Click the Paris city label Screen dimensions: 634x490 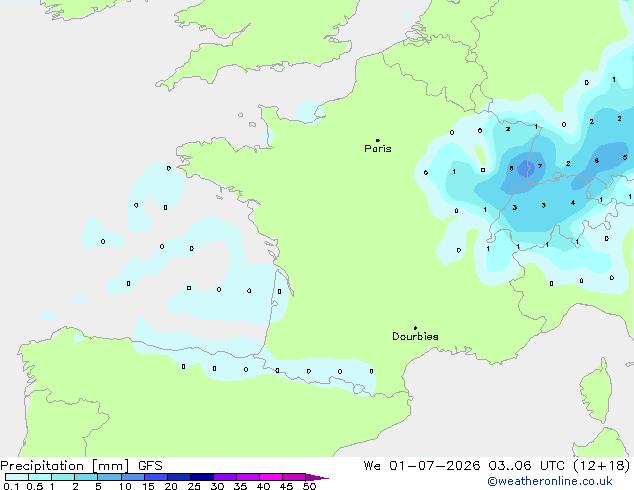(378, 149)
